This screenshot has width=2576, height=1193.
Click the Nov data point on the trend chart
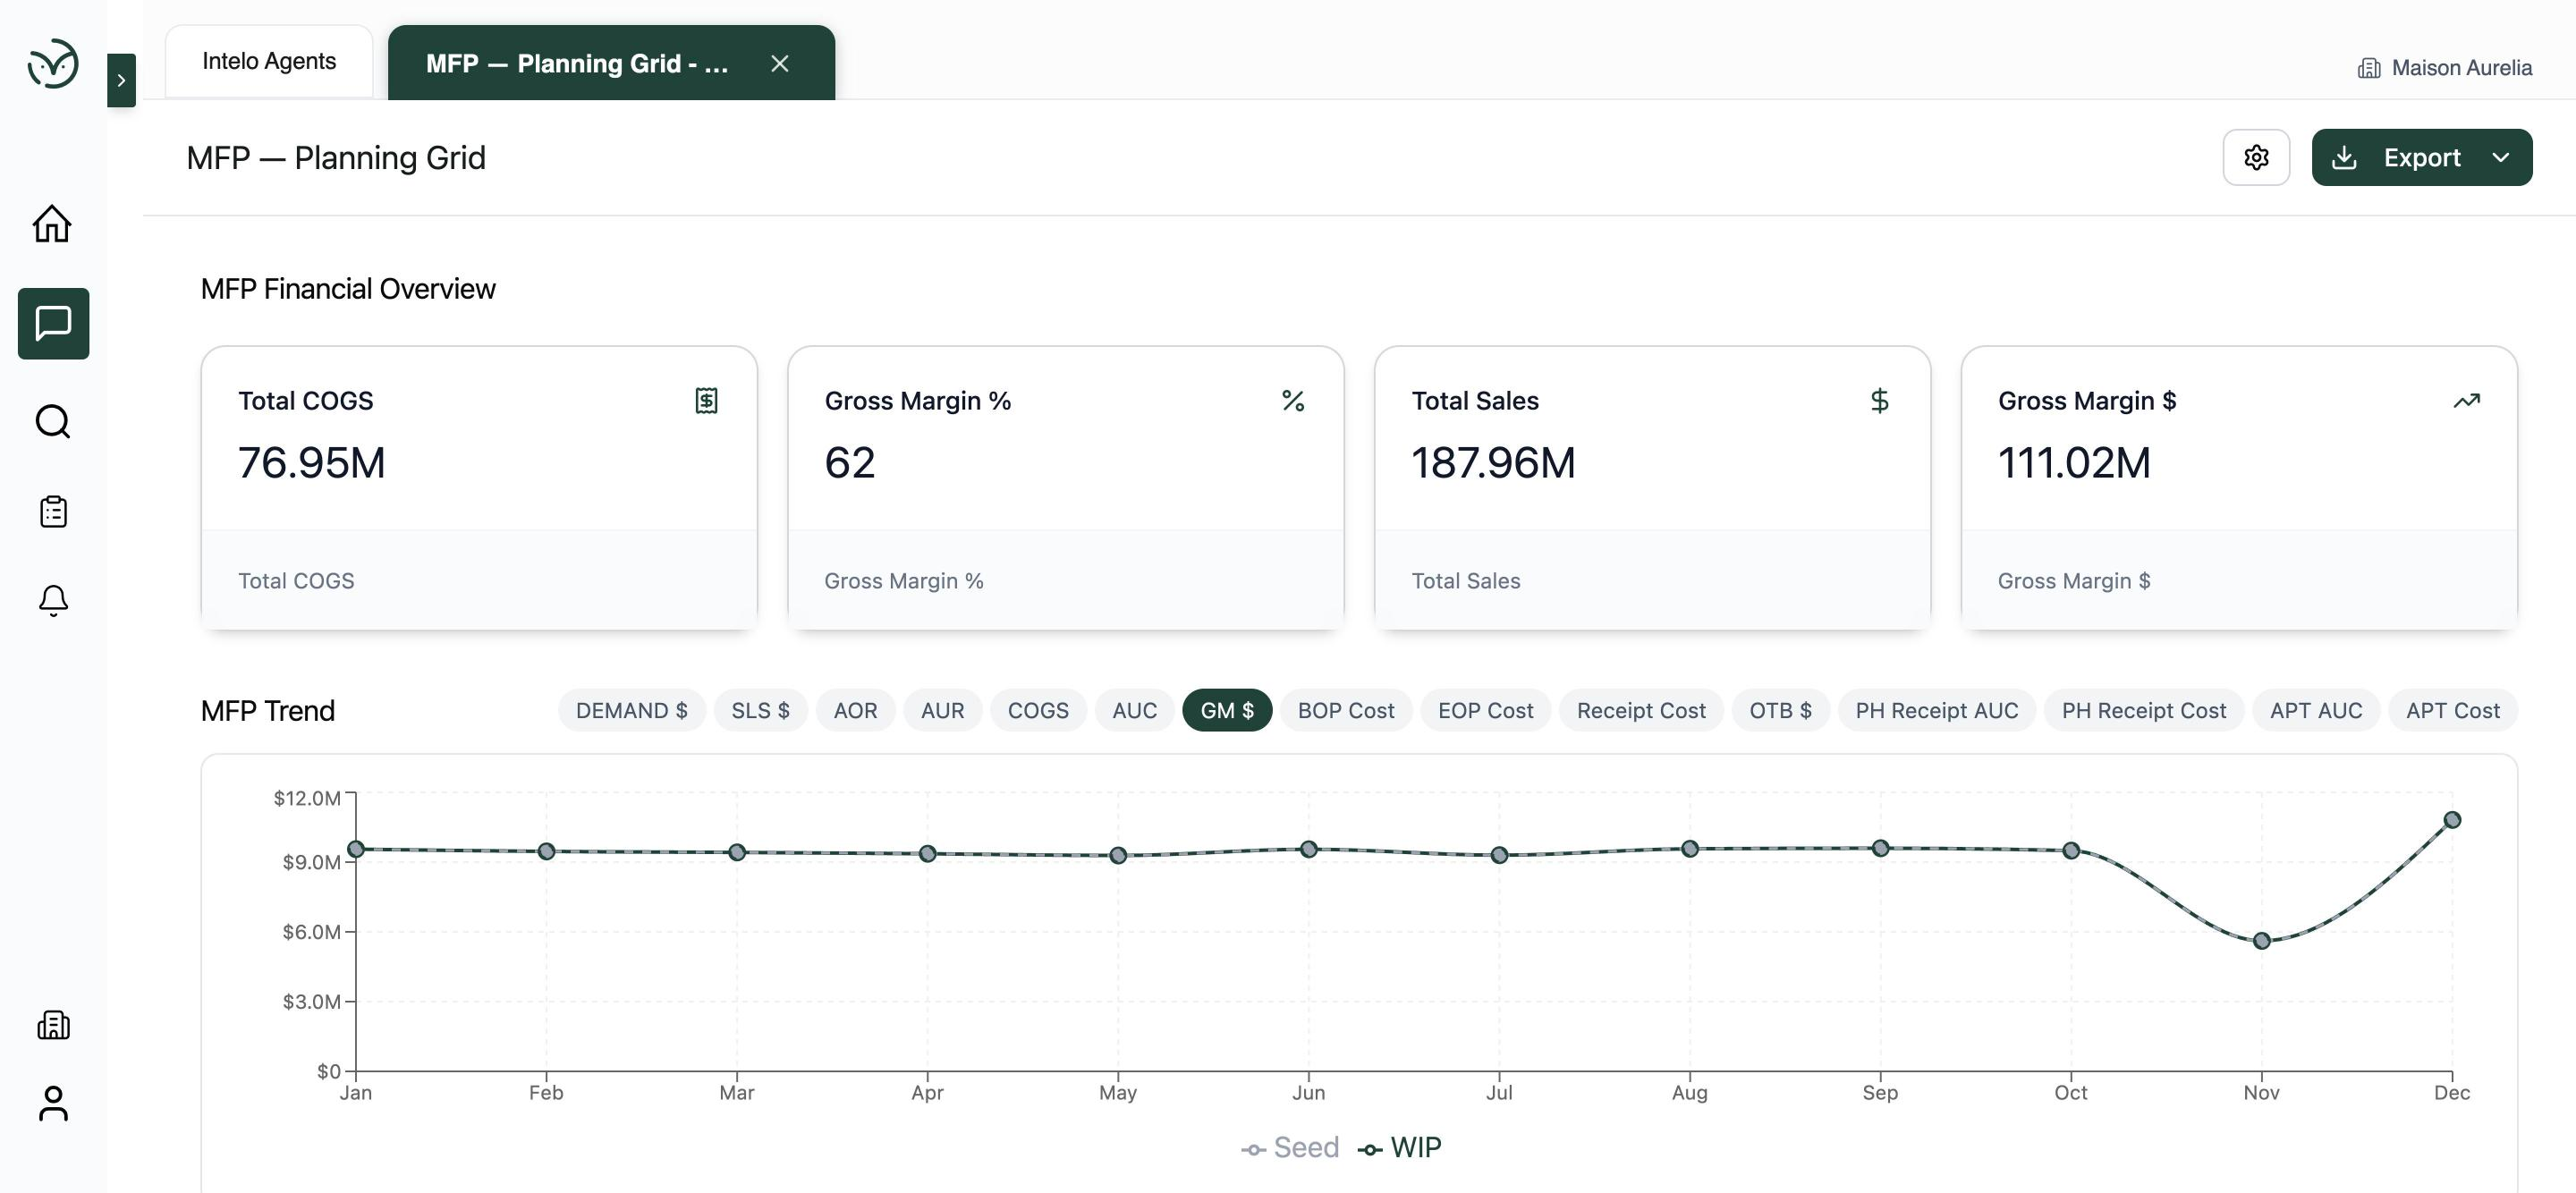(x=2262, y=941)
